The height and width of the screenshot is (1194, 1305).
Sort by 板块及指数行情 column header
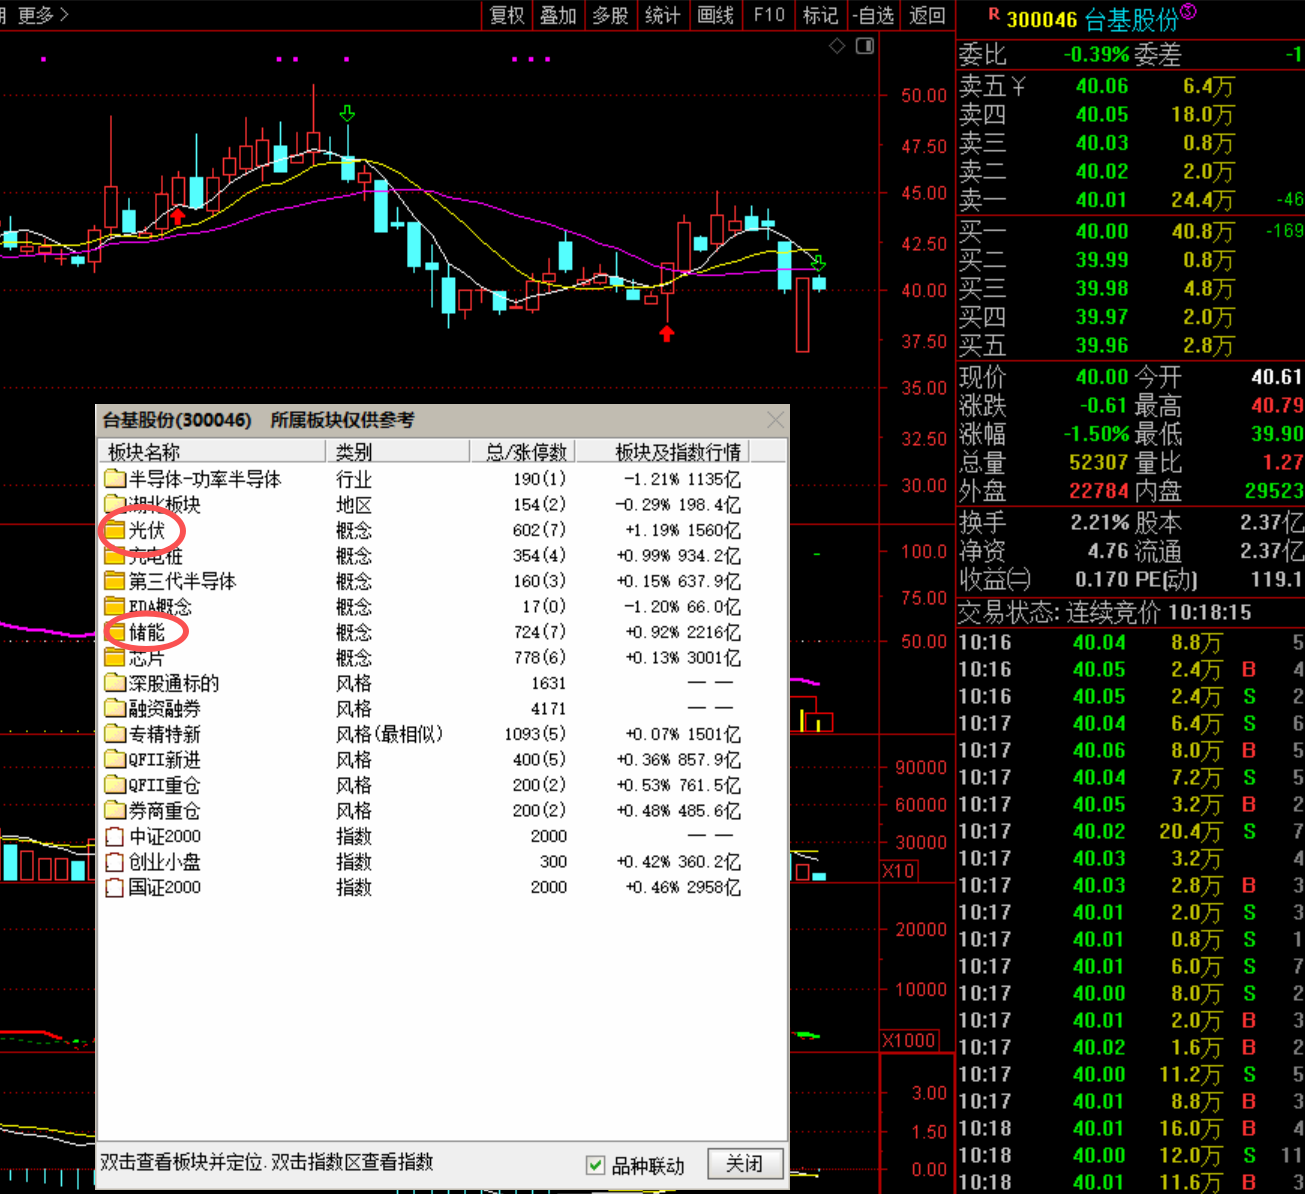[x=665, y=452]
